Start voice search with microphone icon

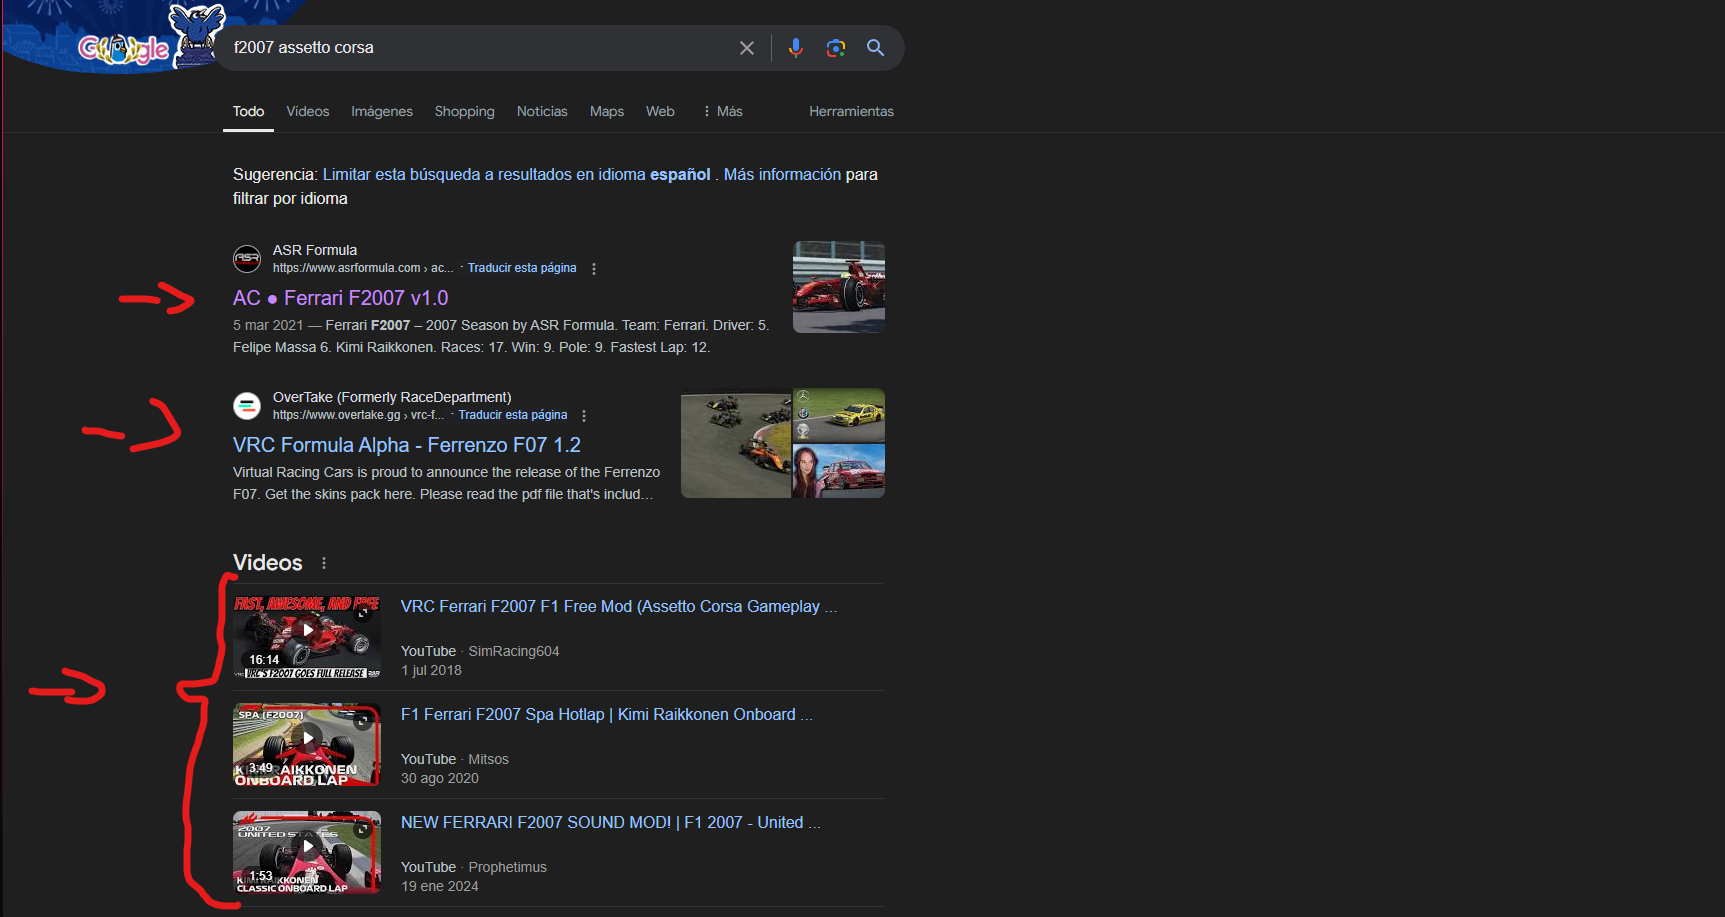coord(796,48)
